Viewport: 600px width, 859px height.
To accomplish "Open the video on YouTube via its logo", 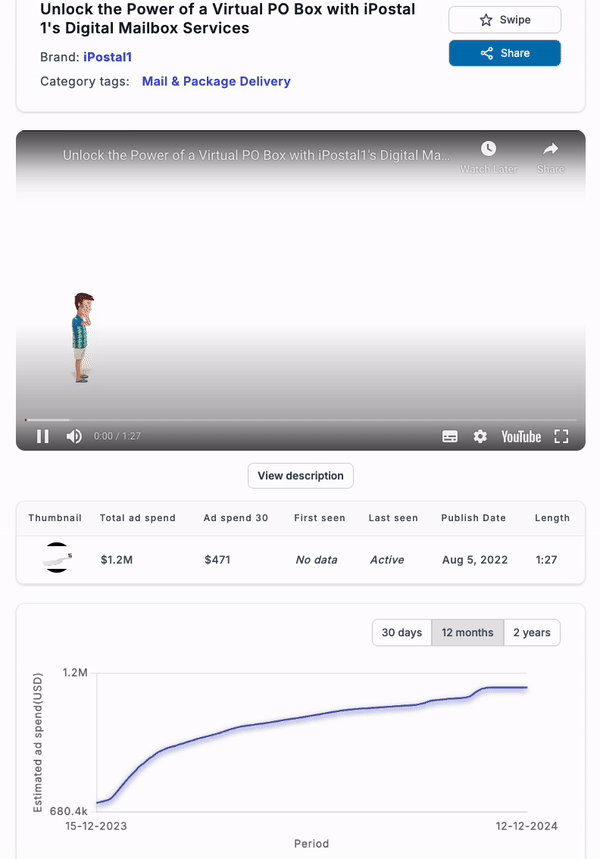I will 521,437.
